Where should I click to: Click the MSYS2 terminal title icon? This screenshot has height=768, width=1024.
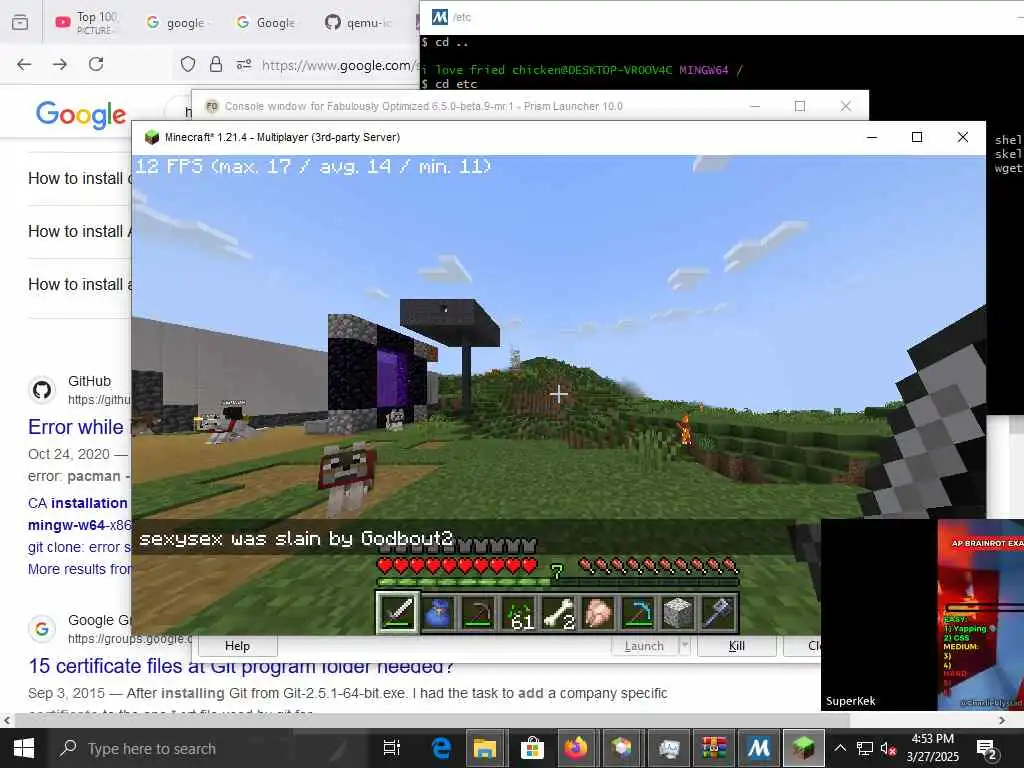point(440,17)
